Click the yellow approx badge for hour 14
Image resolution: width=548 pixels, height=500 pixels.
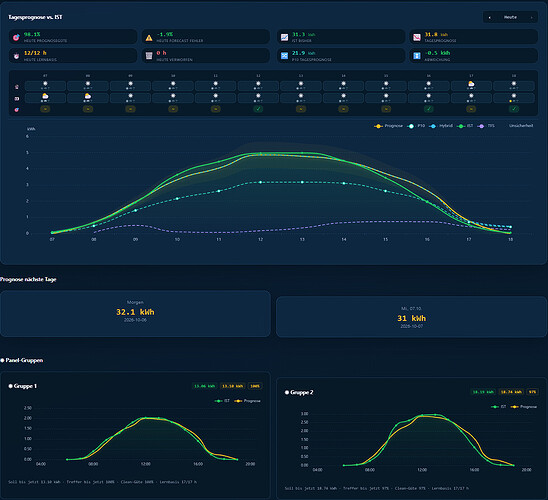(x=343, y=109)
